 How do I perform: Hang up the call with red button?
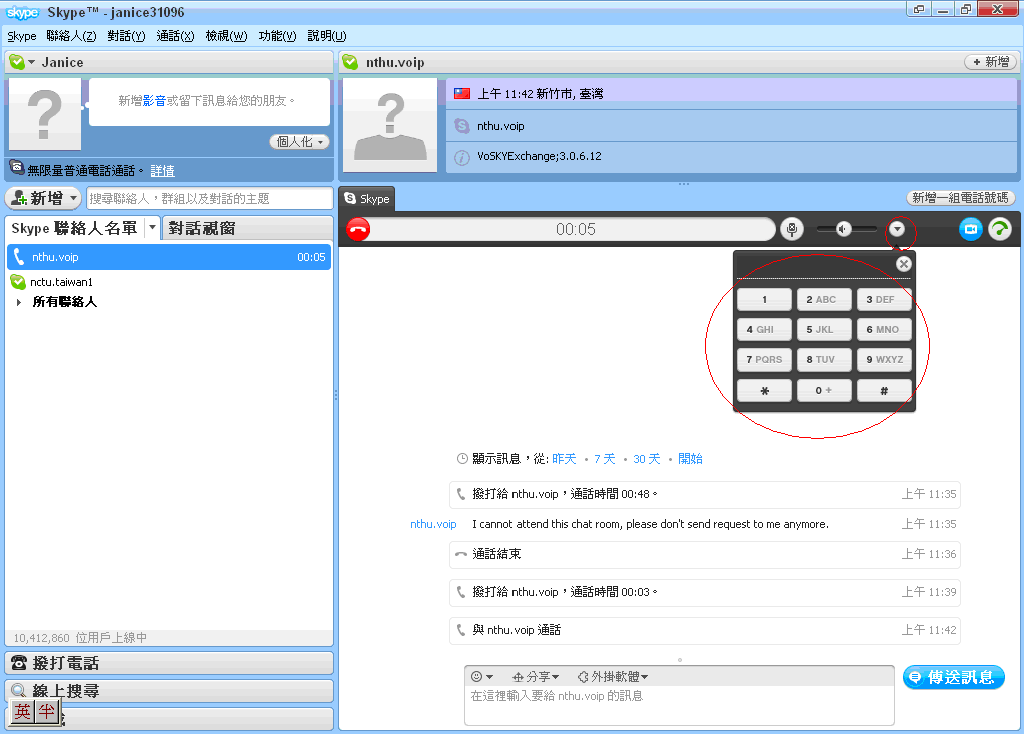click(357, 229)
